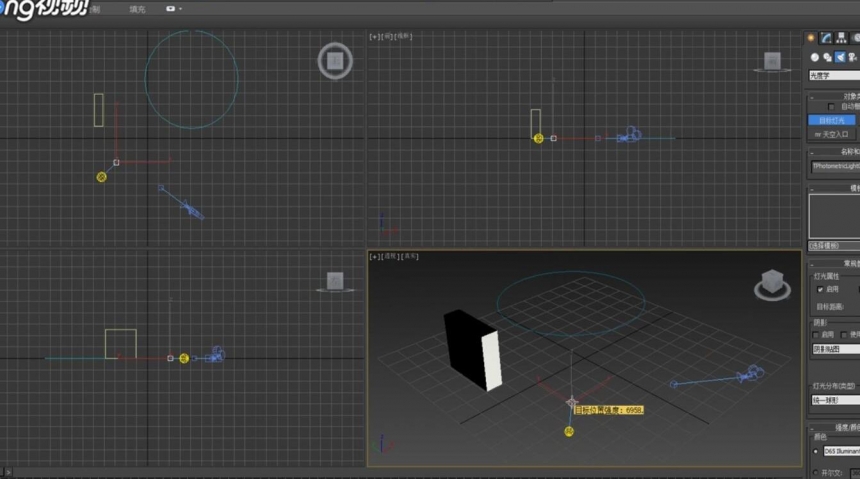Select the Cameras category icon
This screenshot has height=479, width=860.
coord(852,57)
